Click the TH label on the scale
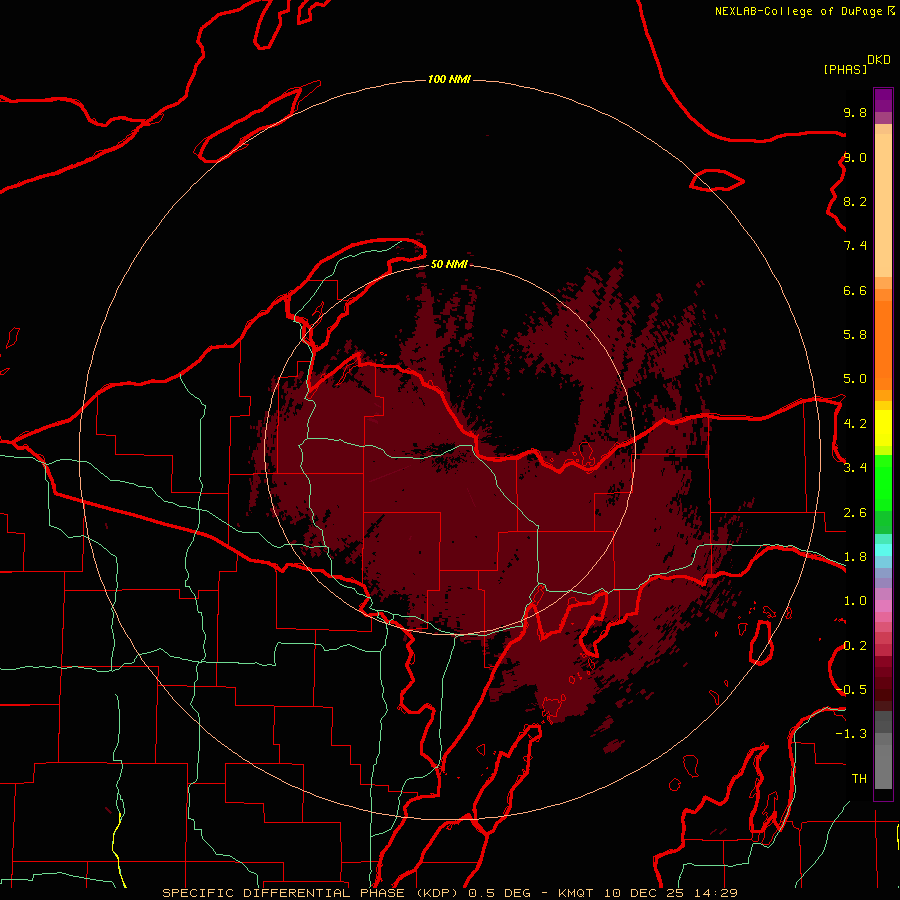Image resolution: width=900 pixels, height=900 pixels. [x=859, y=778]
